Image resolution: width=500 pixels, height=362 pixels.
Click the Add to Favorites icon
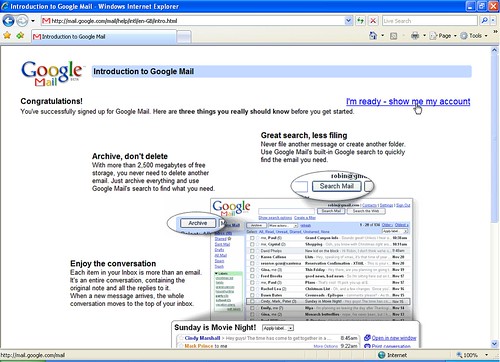click(x=20, y=35)
